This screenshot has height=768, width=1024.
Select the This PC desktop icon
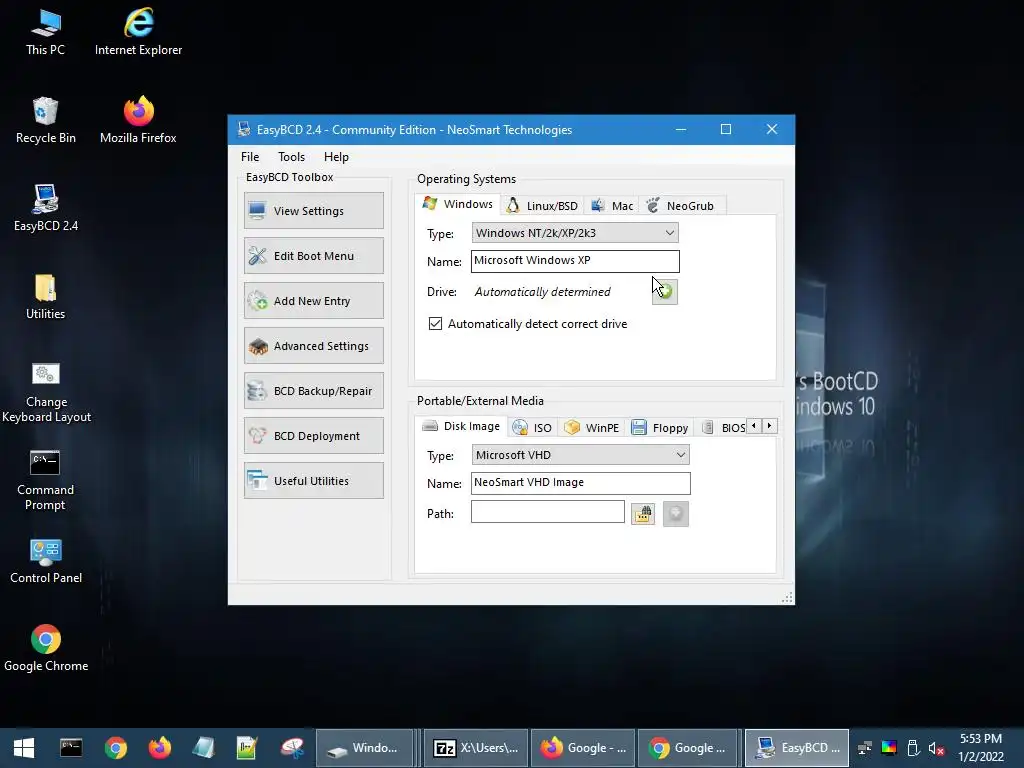(45, 33)
